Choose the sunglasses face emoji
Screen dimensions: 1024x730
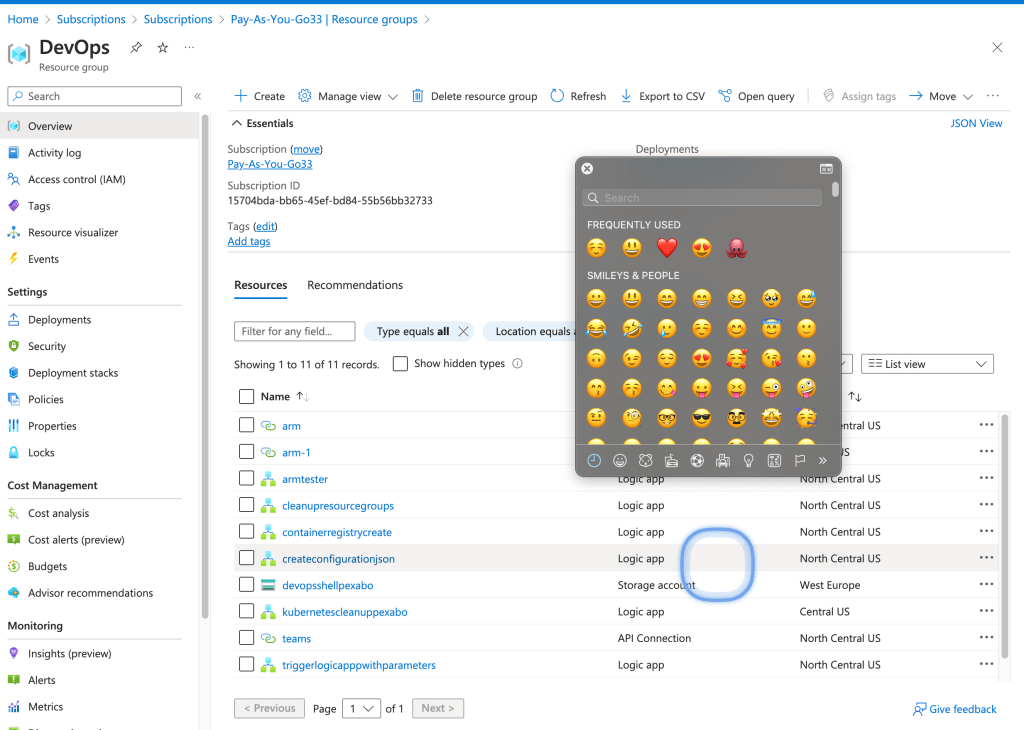701,417
